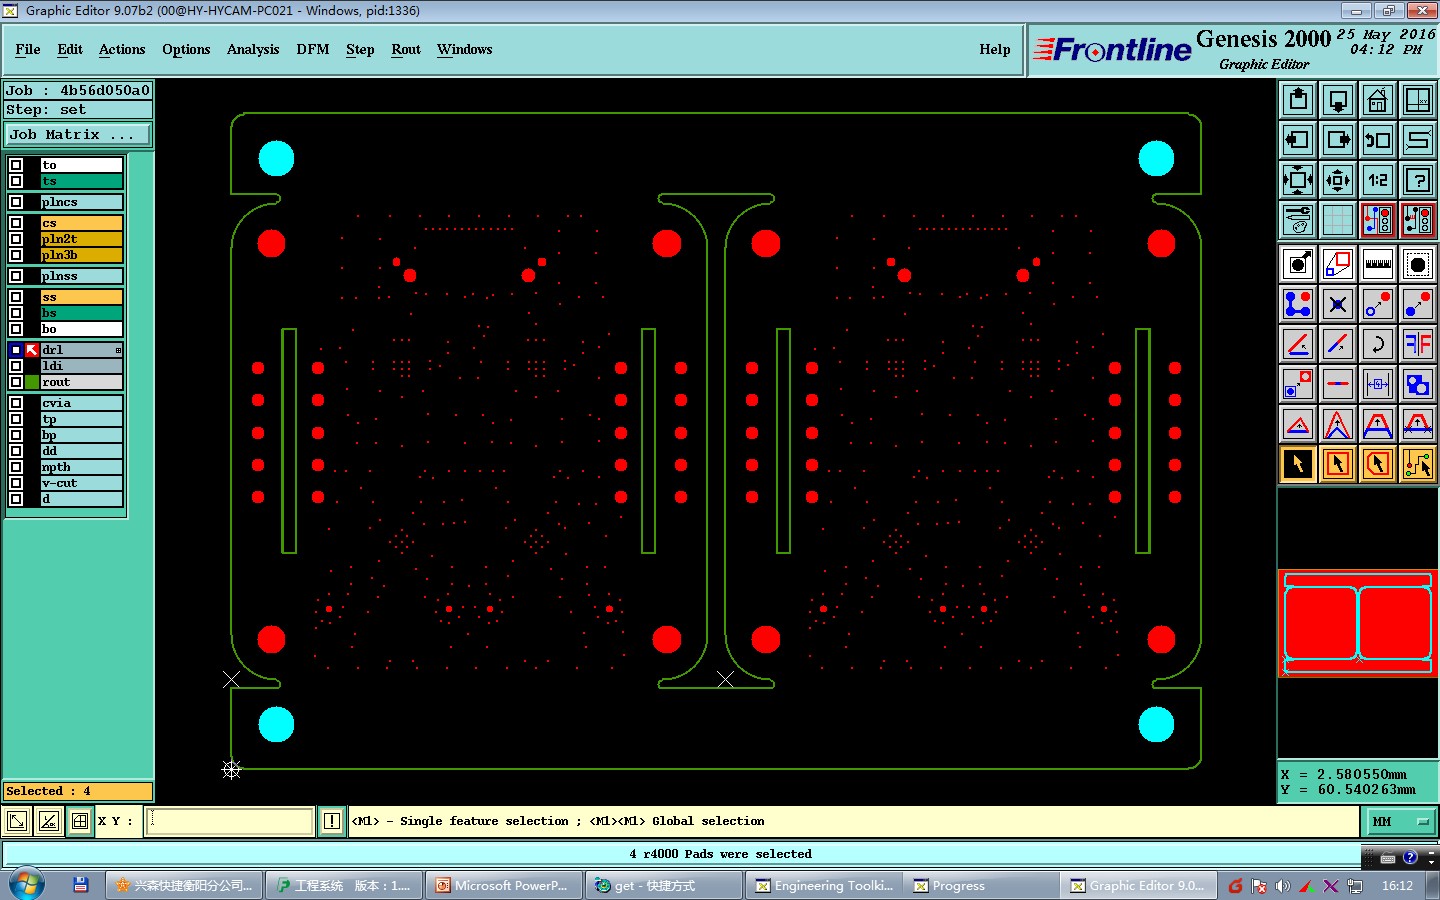Toggle the checkbox for layer plncs
This screenshot has width=1440, height=900.
[x=16, y=202]
